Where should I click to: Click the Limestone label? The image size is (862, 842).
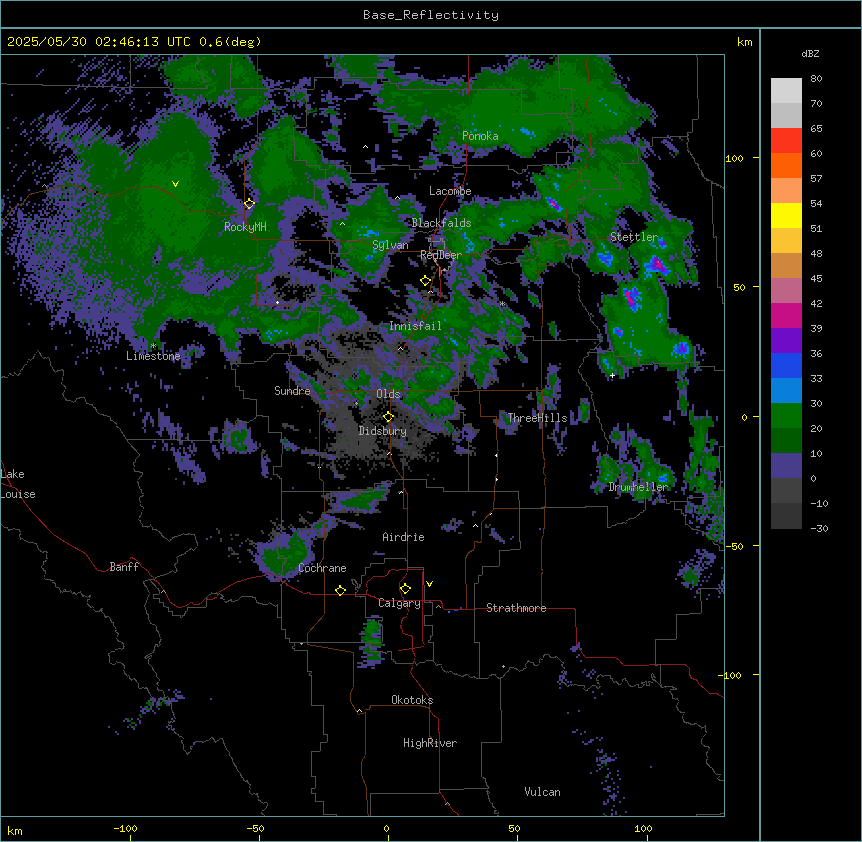pos(153,356)
